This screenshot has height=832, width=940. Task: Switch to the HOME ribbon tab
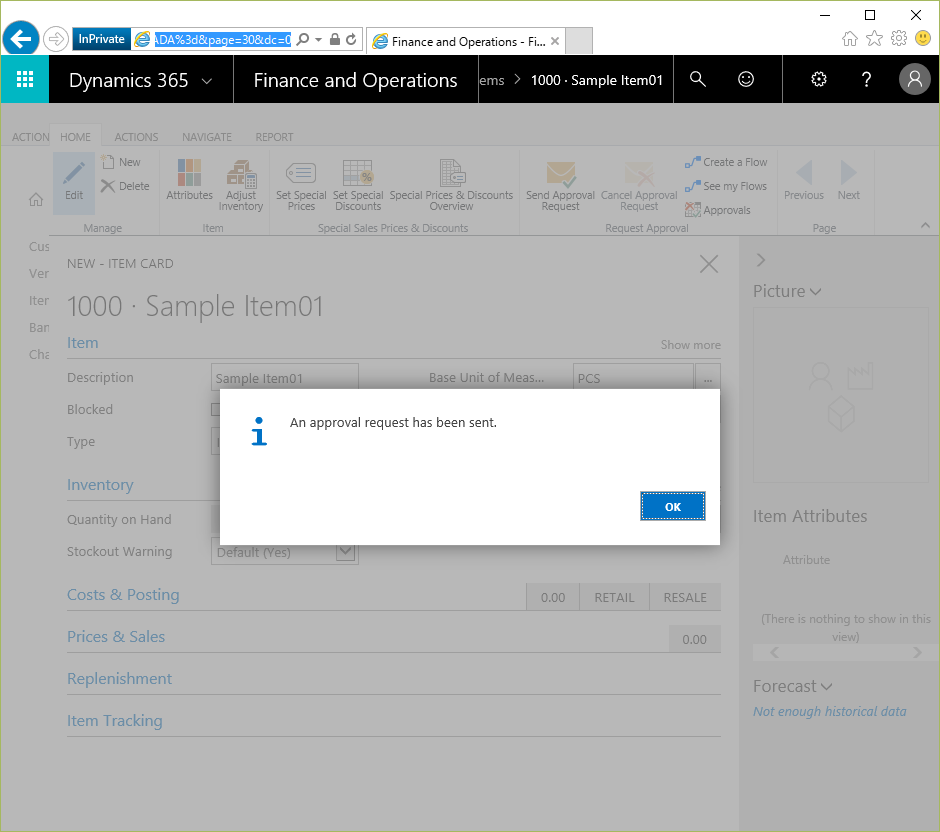point(76,137)
